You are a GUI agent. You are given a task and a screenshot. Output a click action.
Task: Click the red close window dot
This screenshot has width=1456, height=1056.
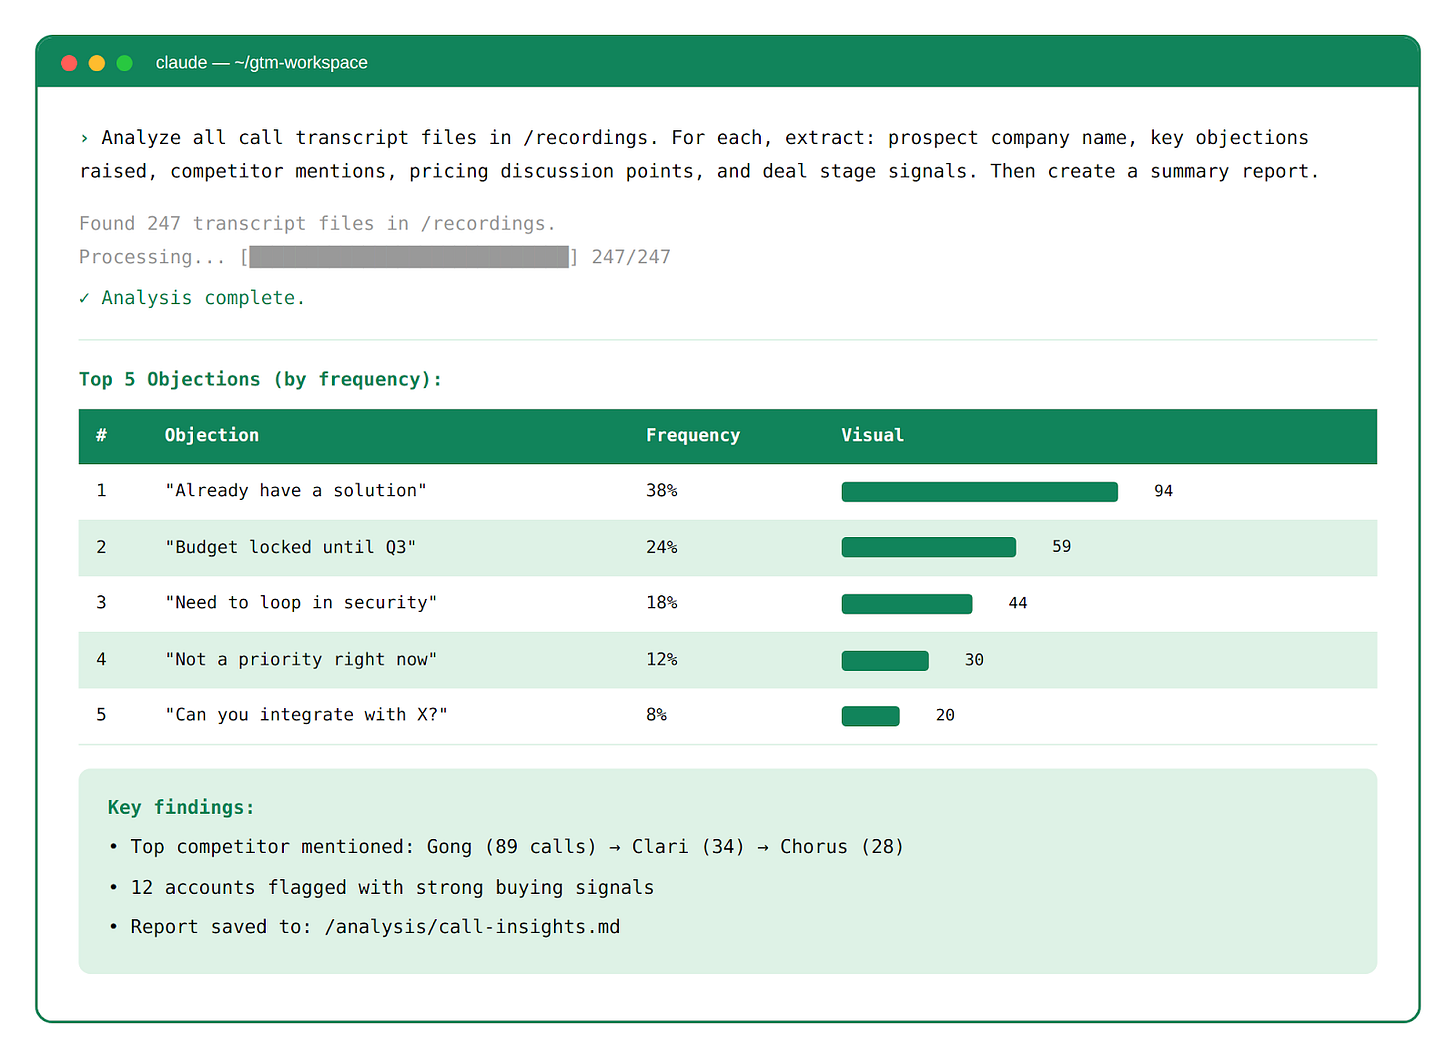(x=69, y=63)
